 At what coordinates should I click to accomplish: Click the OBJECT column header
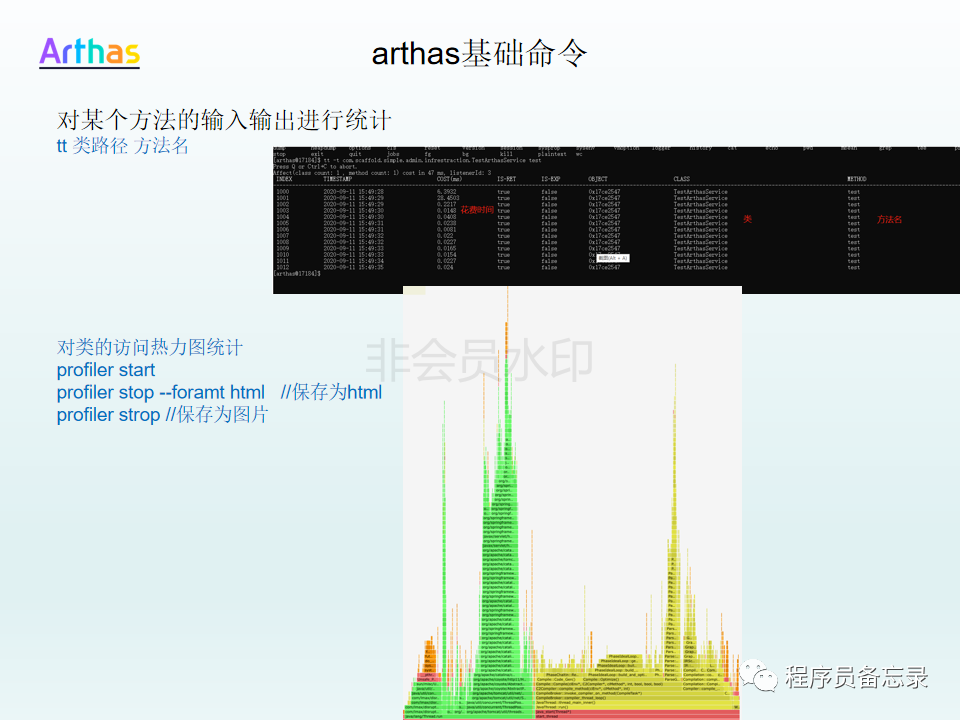[598, 179]
